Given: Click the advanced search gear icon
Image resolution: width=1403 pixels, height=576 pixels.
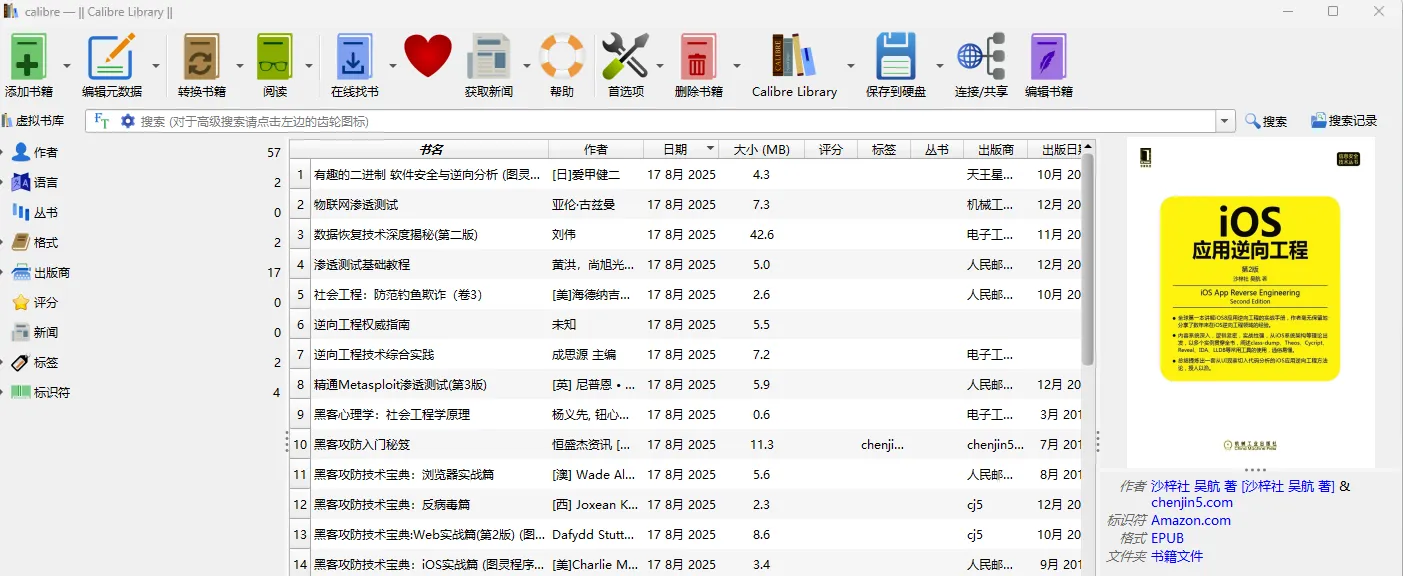Looking at the screenshot, I should click(x=127, y=121).
